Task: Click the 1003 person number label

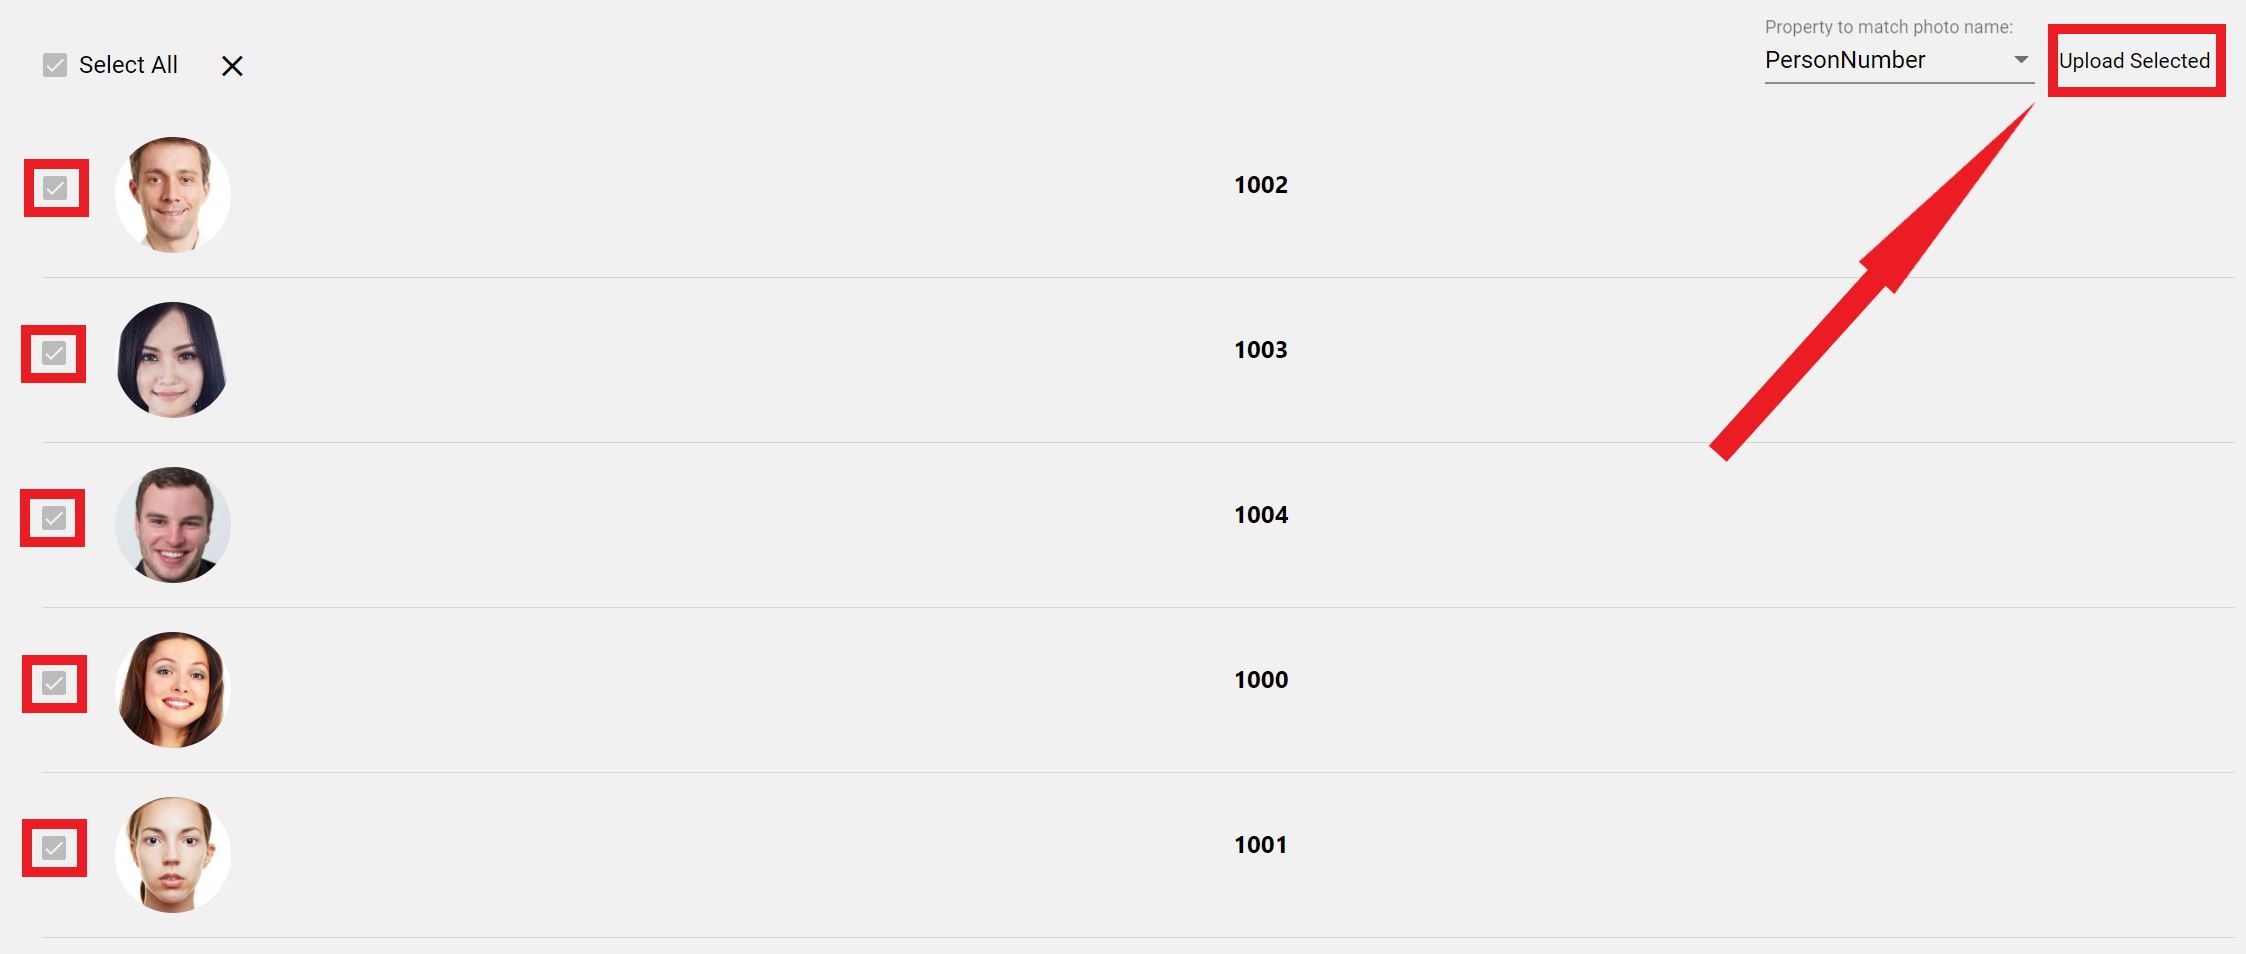Action: coord(1260,350)
